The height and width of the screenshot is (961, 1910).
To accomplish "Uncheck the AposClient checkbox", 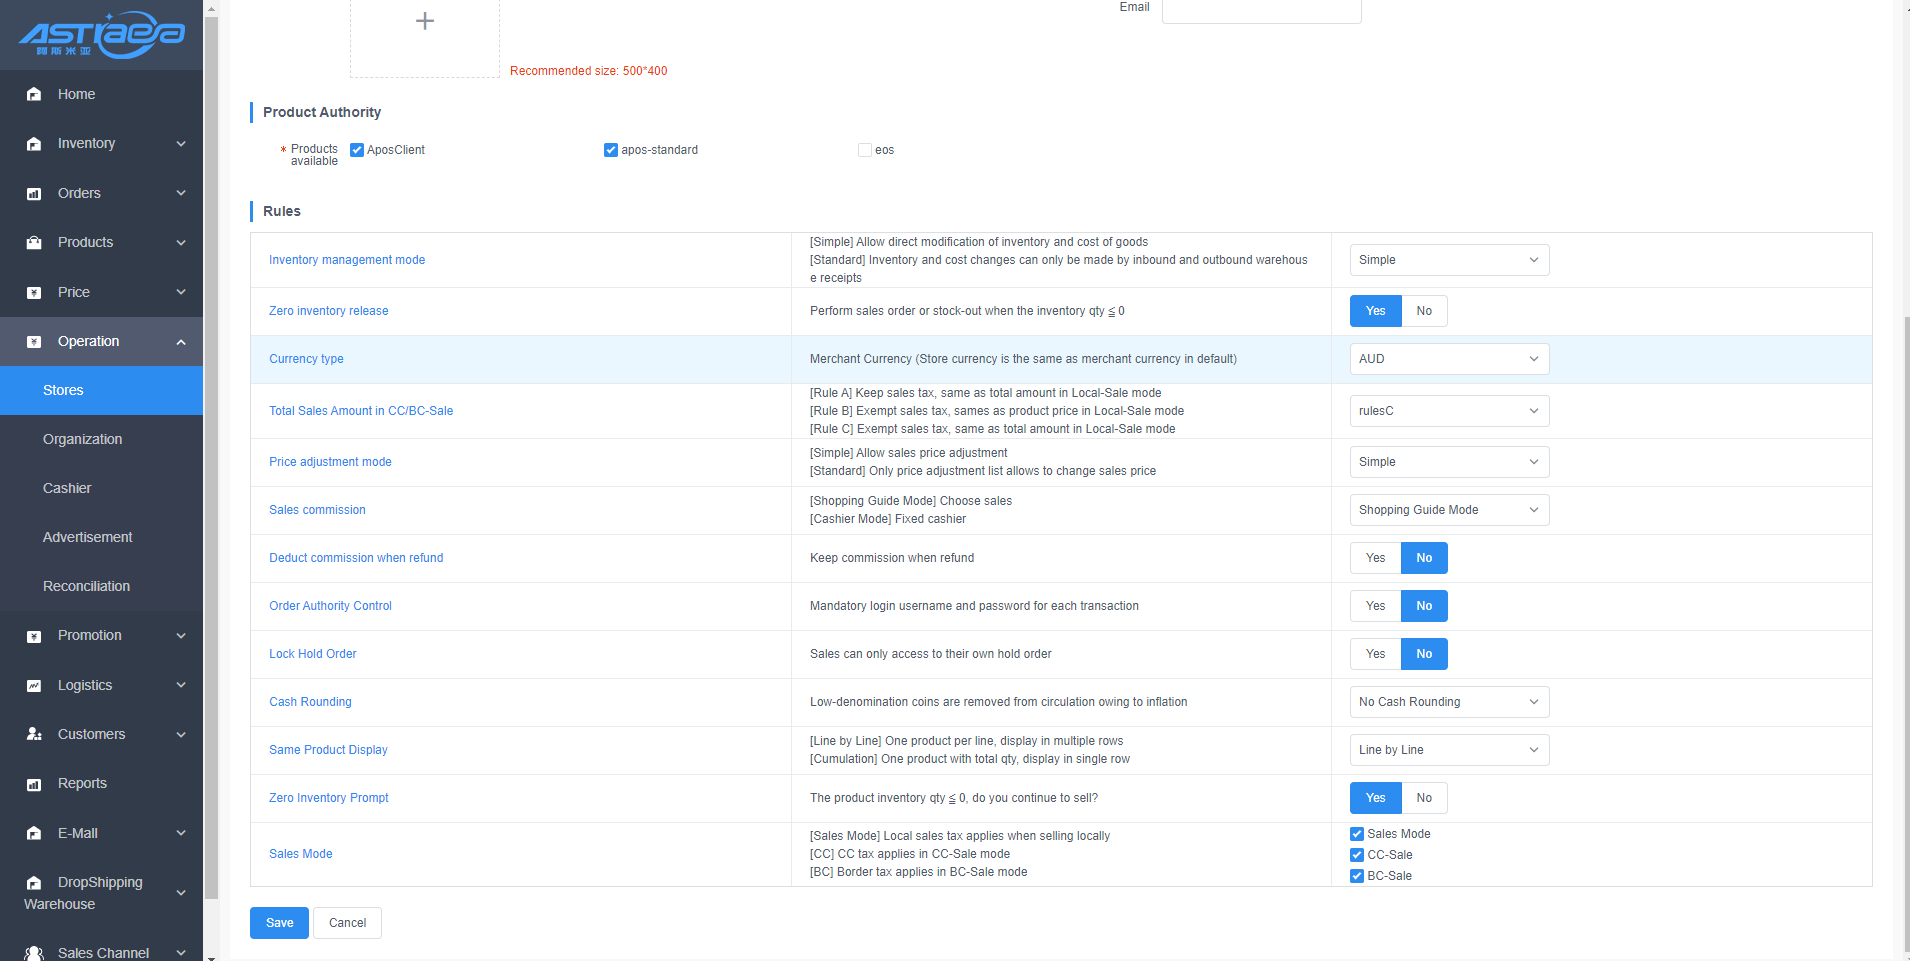I will [357, 150].
